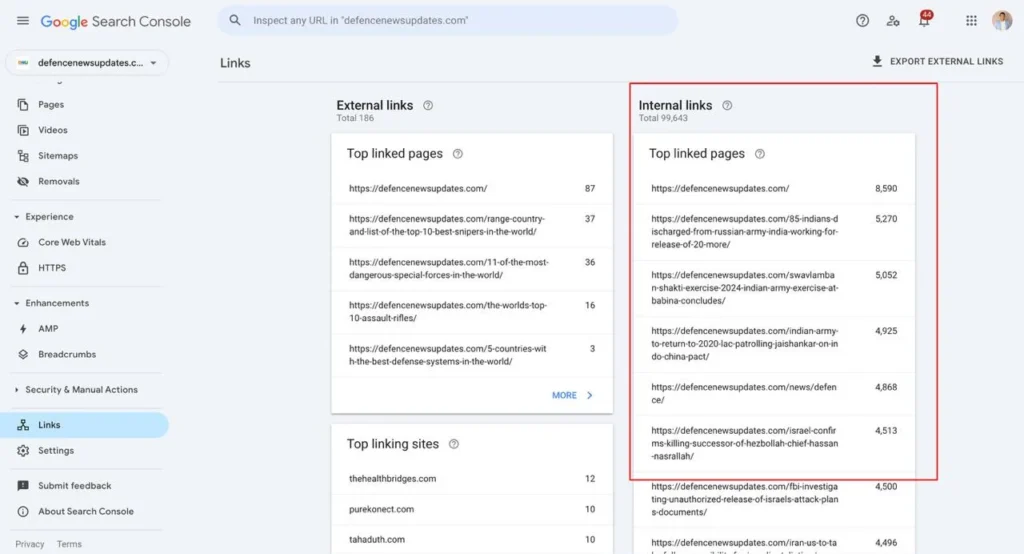Select best-defense-systems row with 3 links

(x=472, y=355)
